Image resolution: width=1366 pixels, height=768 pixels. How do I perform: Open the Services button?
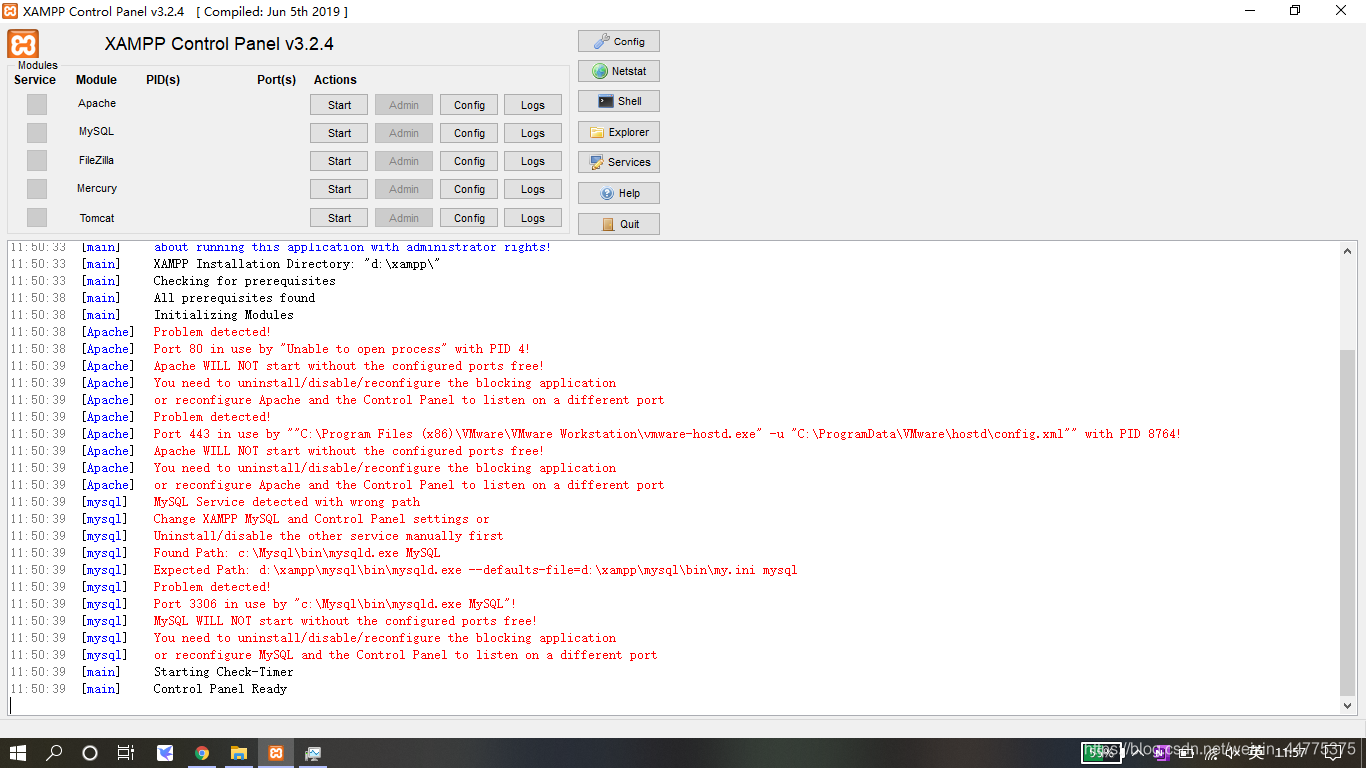(619, 162)
